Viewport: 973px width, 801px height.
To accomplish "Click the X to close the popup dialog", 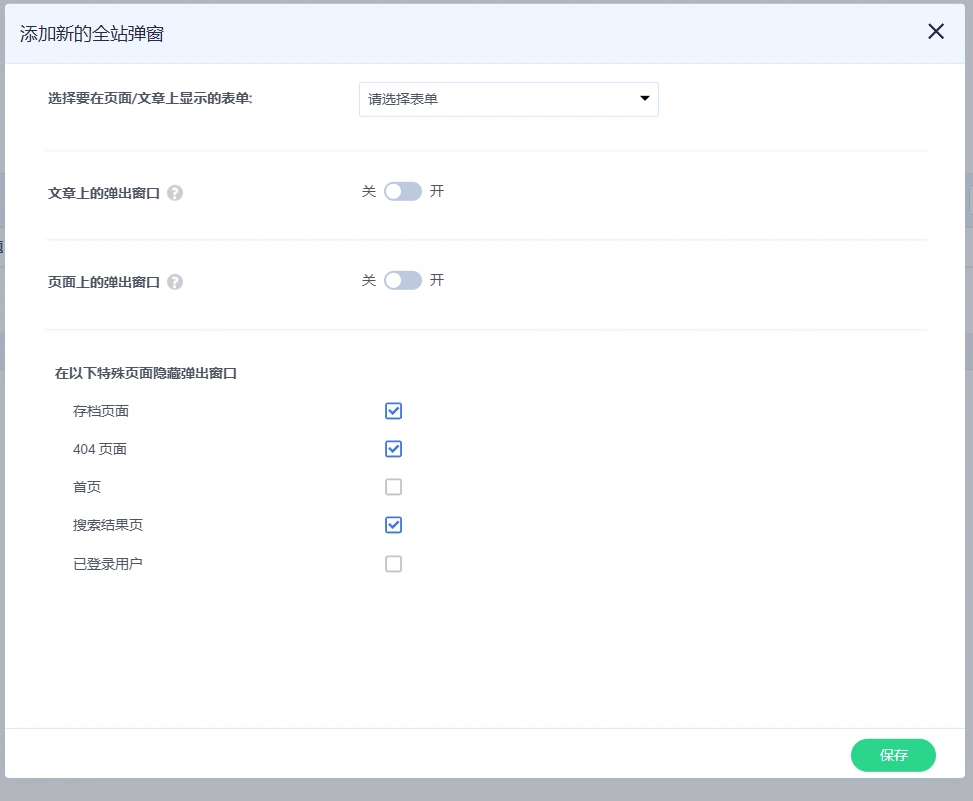I will point(936,31).
